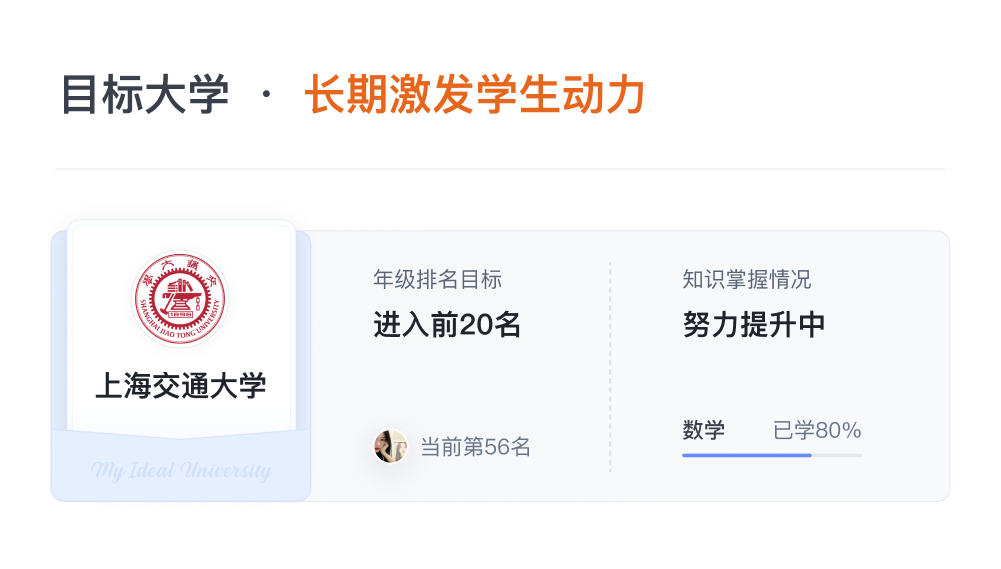Open the 努力提升中 status text
Viewport: 1001px width, 569px height.
click(x=754, y=325)
